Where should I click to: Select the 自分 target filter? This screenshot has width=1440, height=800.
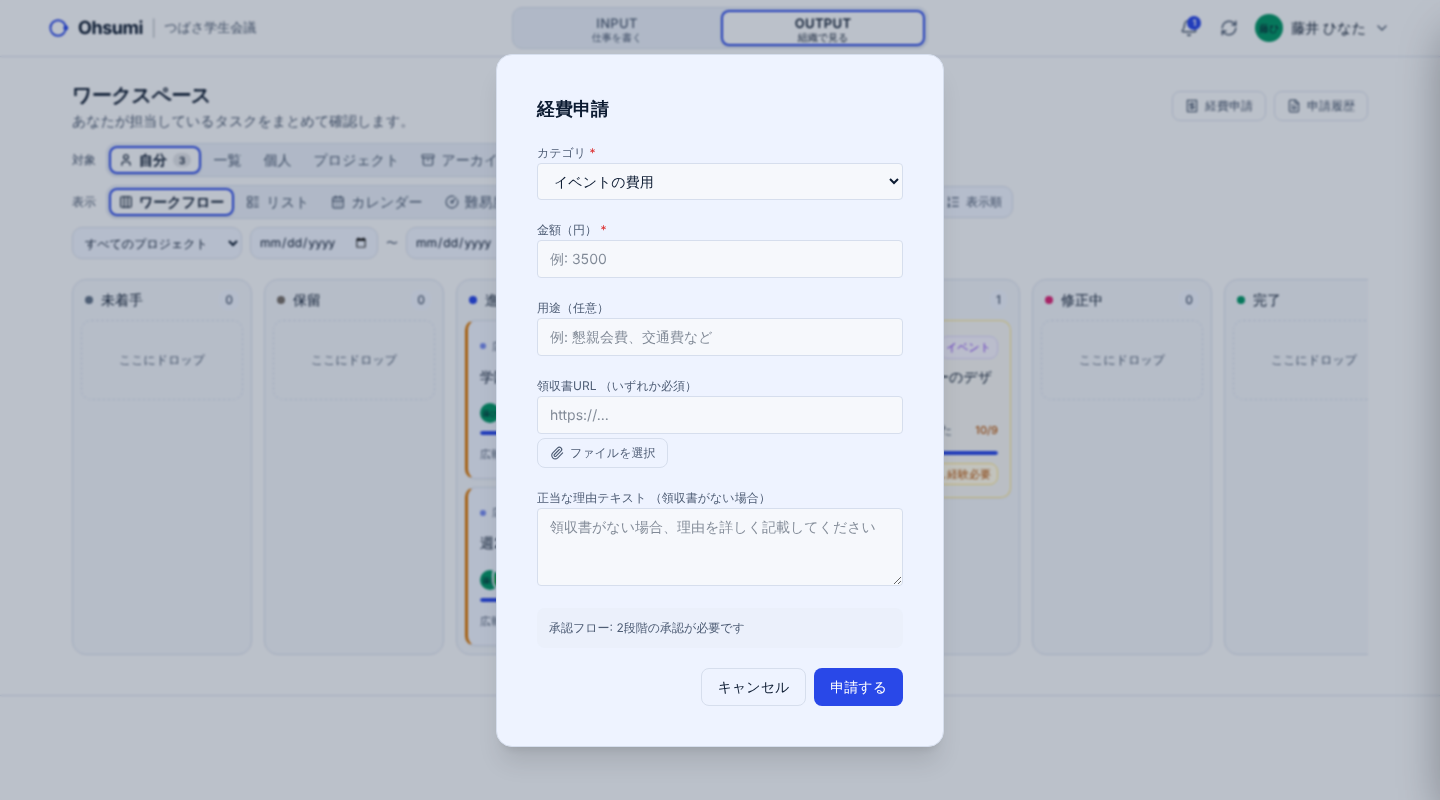coord(155,160)
